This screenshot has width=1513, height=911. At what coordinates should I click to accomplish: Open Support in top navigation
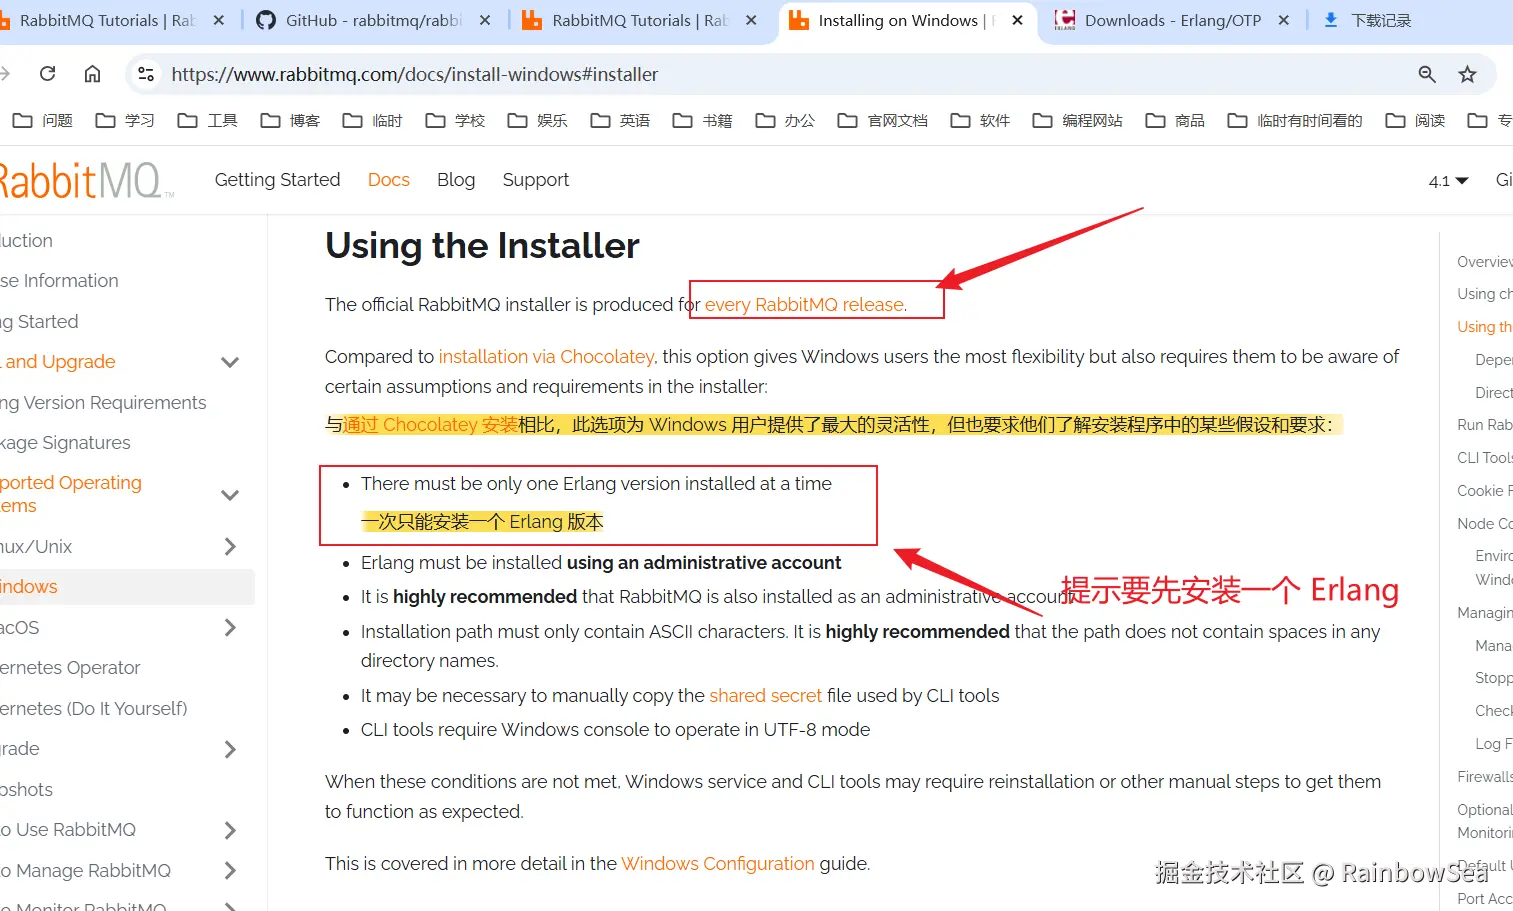[535, 180]
